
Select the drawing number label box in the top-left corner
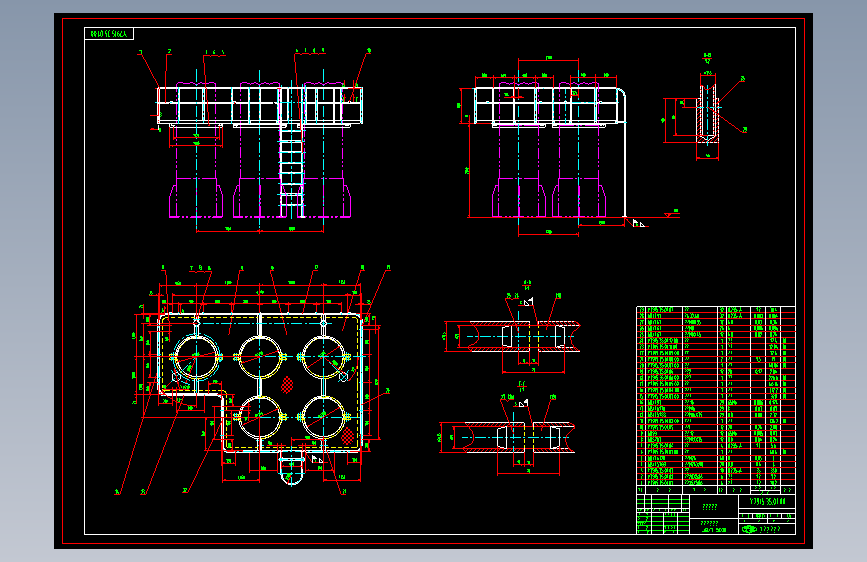point(109,34)
